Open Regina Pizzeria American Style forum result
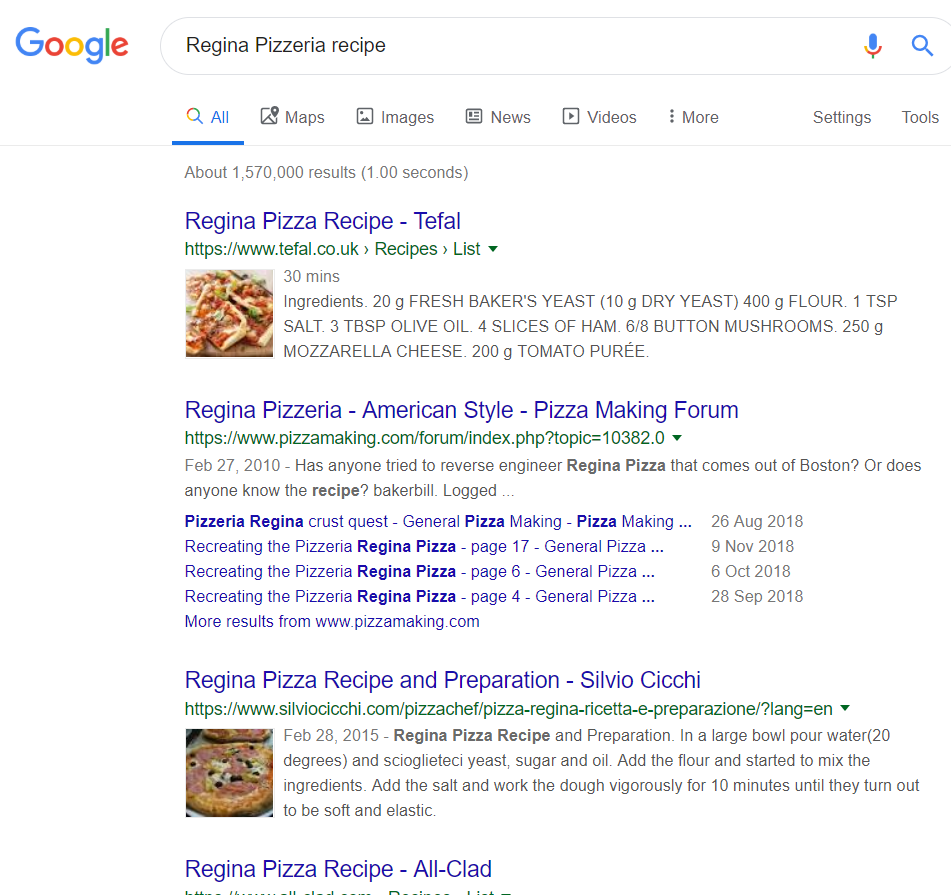The height and width of the screenshot is (895, 951). [462, 410]
